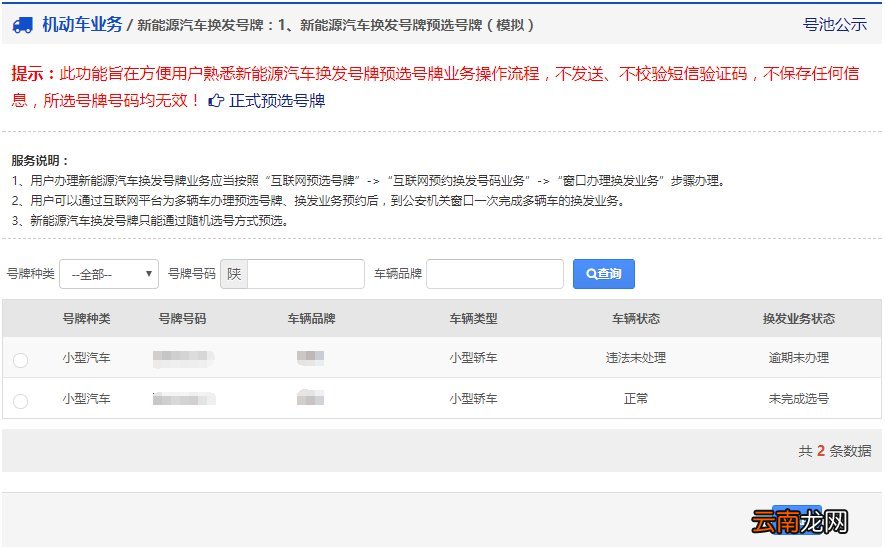Click the 正常 vehicle status cell
The height and width of the screenshot is (550, 885).
tap(636, 399)
